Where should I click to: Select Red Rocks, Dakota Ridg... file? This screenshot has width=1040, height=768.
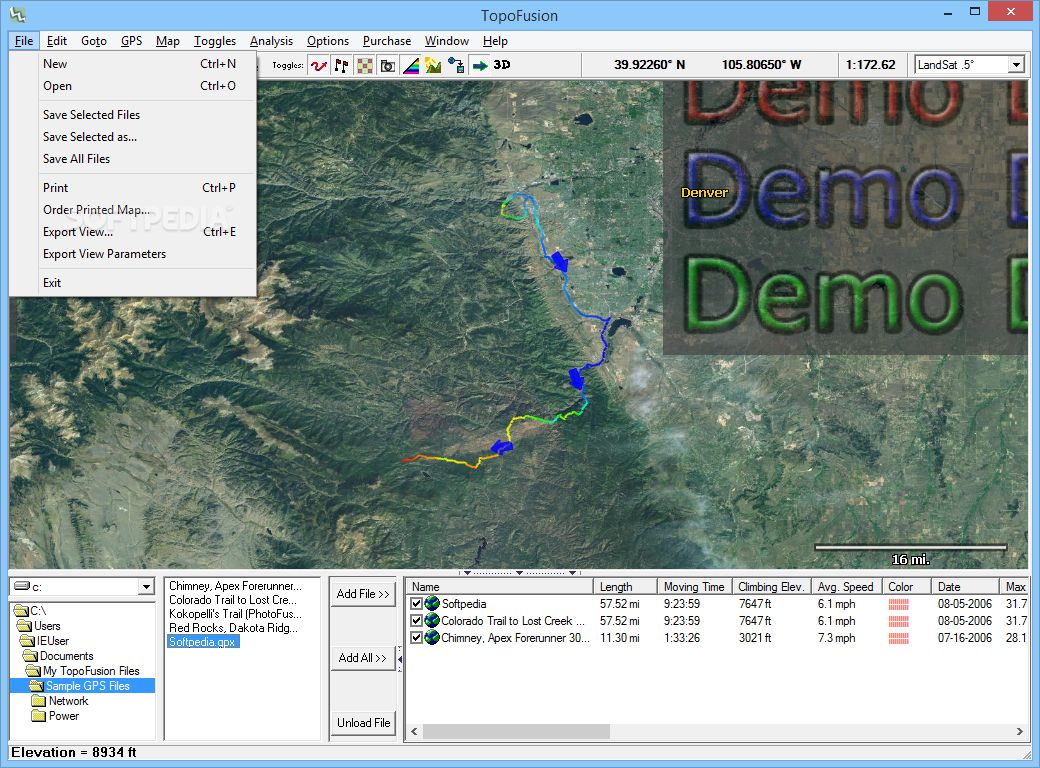(x=233, y=627)
